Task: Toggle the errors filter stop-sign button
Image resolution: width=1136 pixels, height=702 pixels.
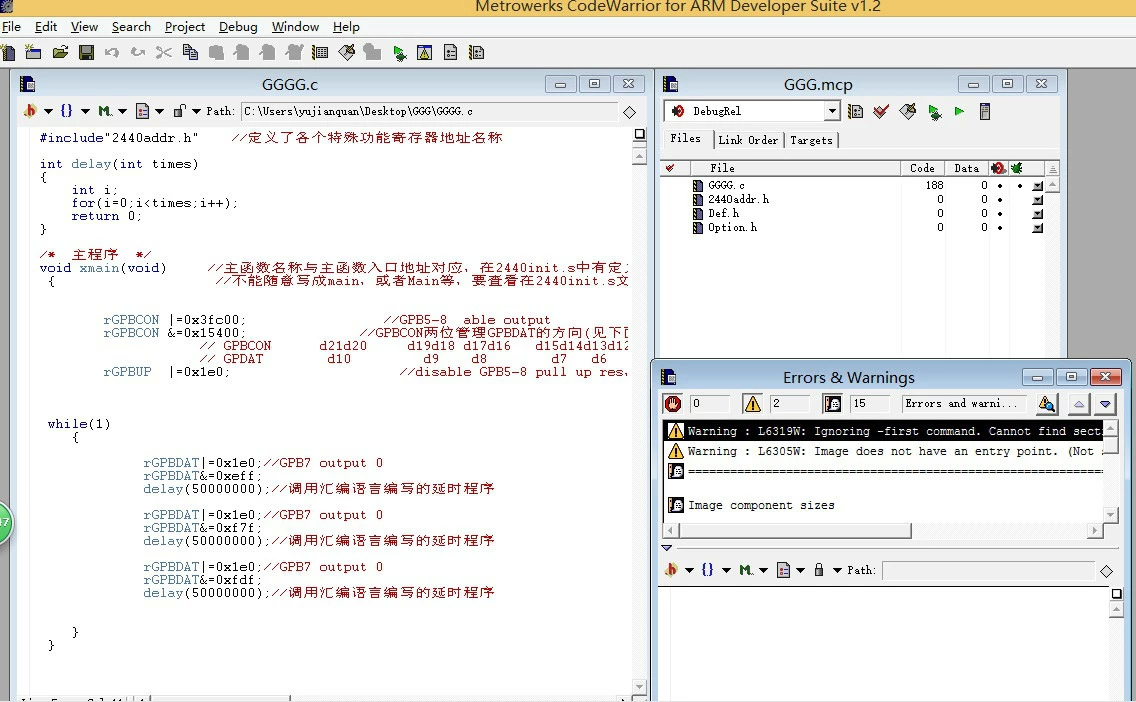Action: point(673,403)
